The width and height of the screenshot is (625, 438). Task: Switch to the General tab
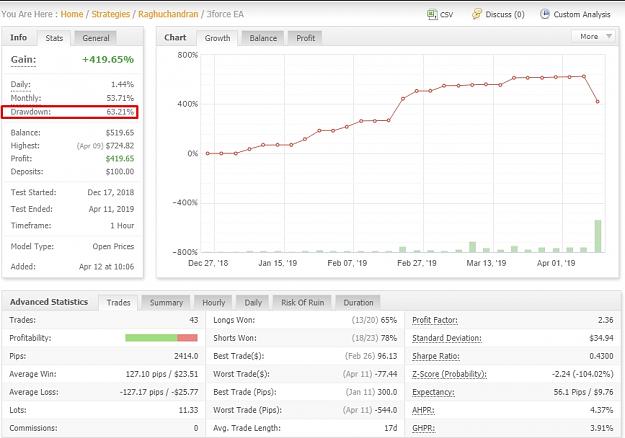coord(96,38)
